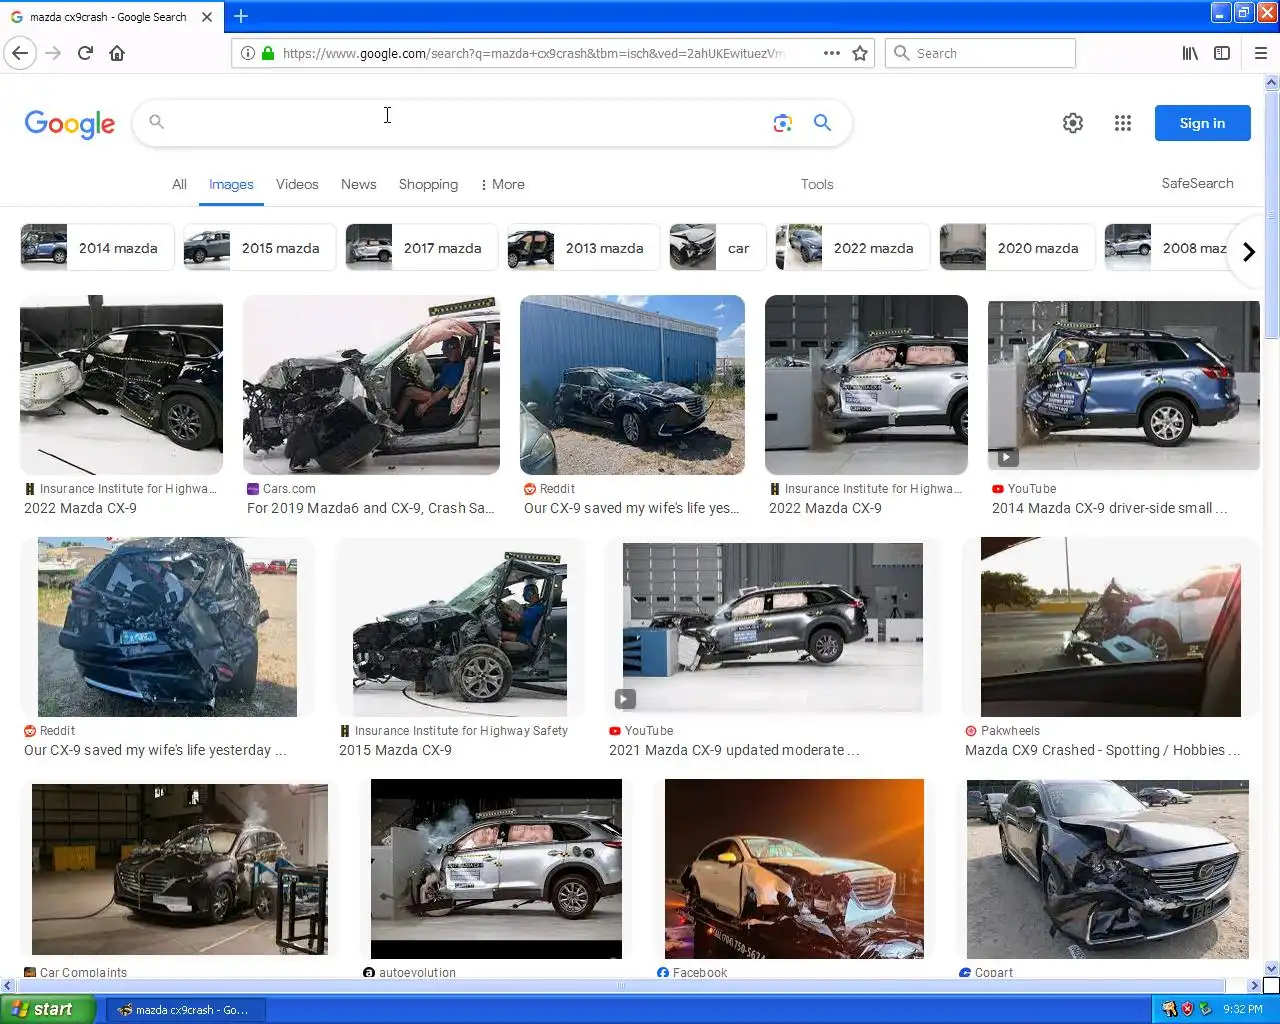Screen dimensions: 1280x1024
Task: Click the Firefox Search box
Action: coord(980,53)
